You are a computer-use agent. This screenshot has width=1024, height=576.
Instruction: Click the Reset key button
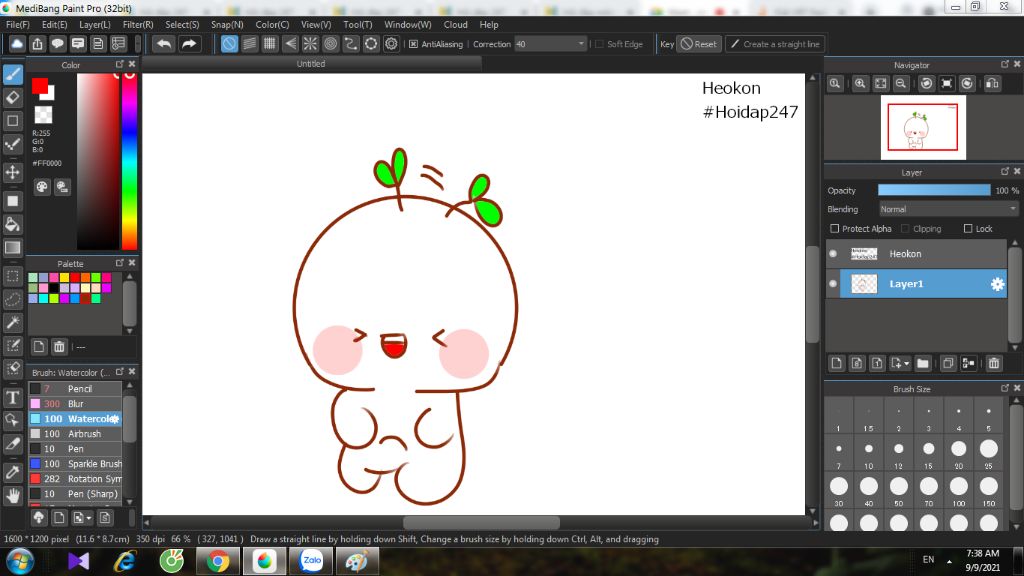click(x=699, y=44)
